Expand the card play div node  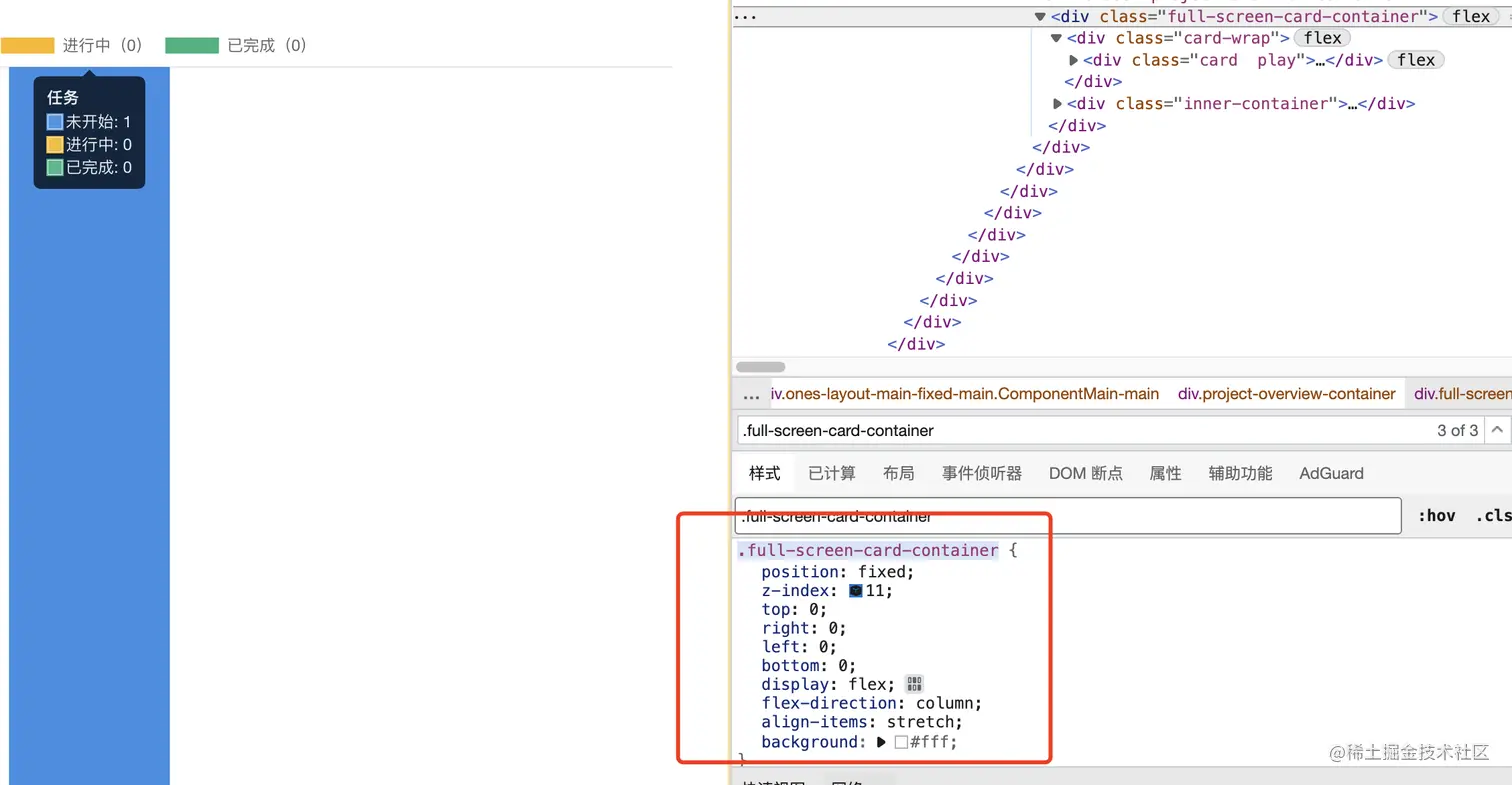pyautogui.click(x=1074, y=60)
